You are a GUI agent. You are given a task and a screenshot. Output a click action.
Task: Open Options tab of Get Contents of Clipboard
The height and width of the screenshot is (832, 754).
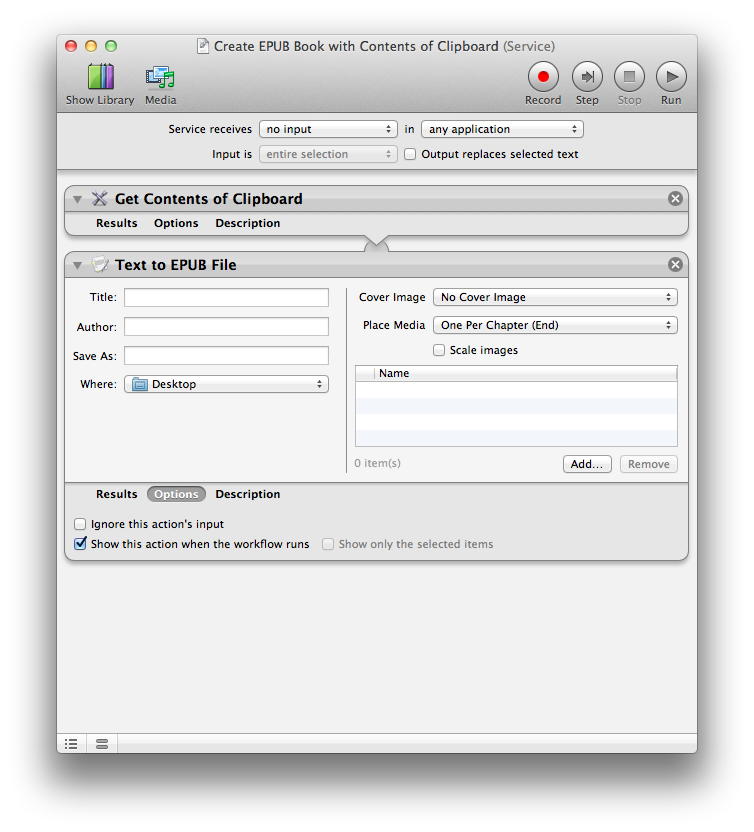click(x=176, y=223)
